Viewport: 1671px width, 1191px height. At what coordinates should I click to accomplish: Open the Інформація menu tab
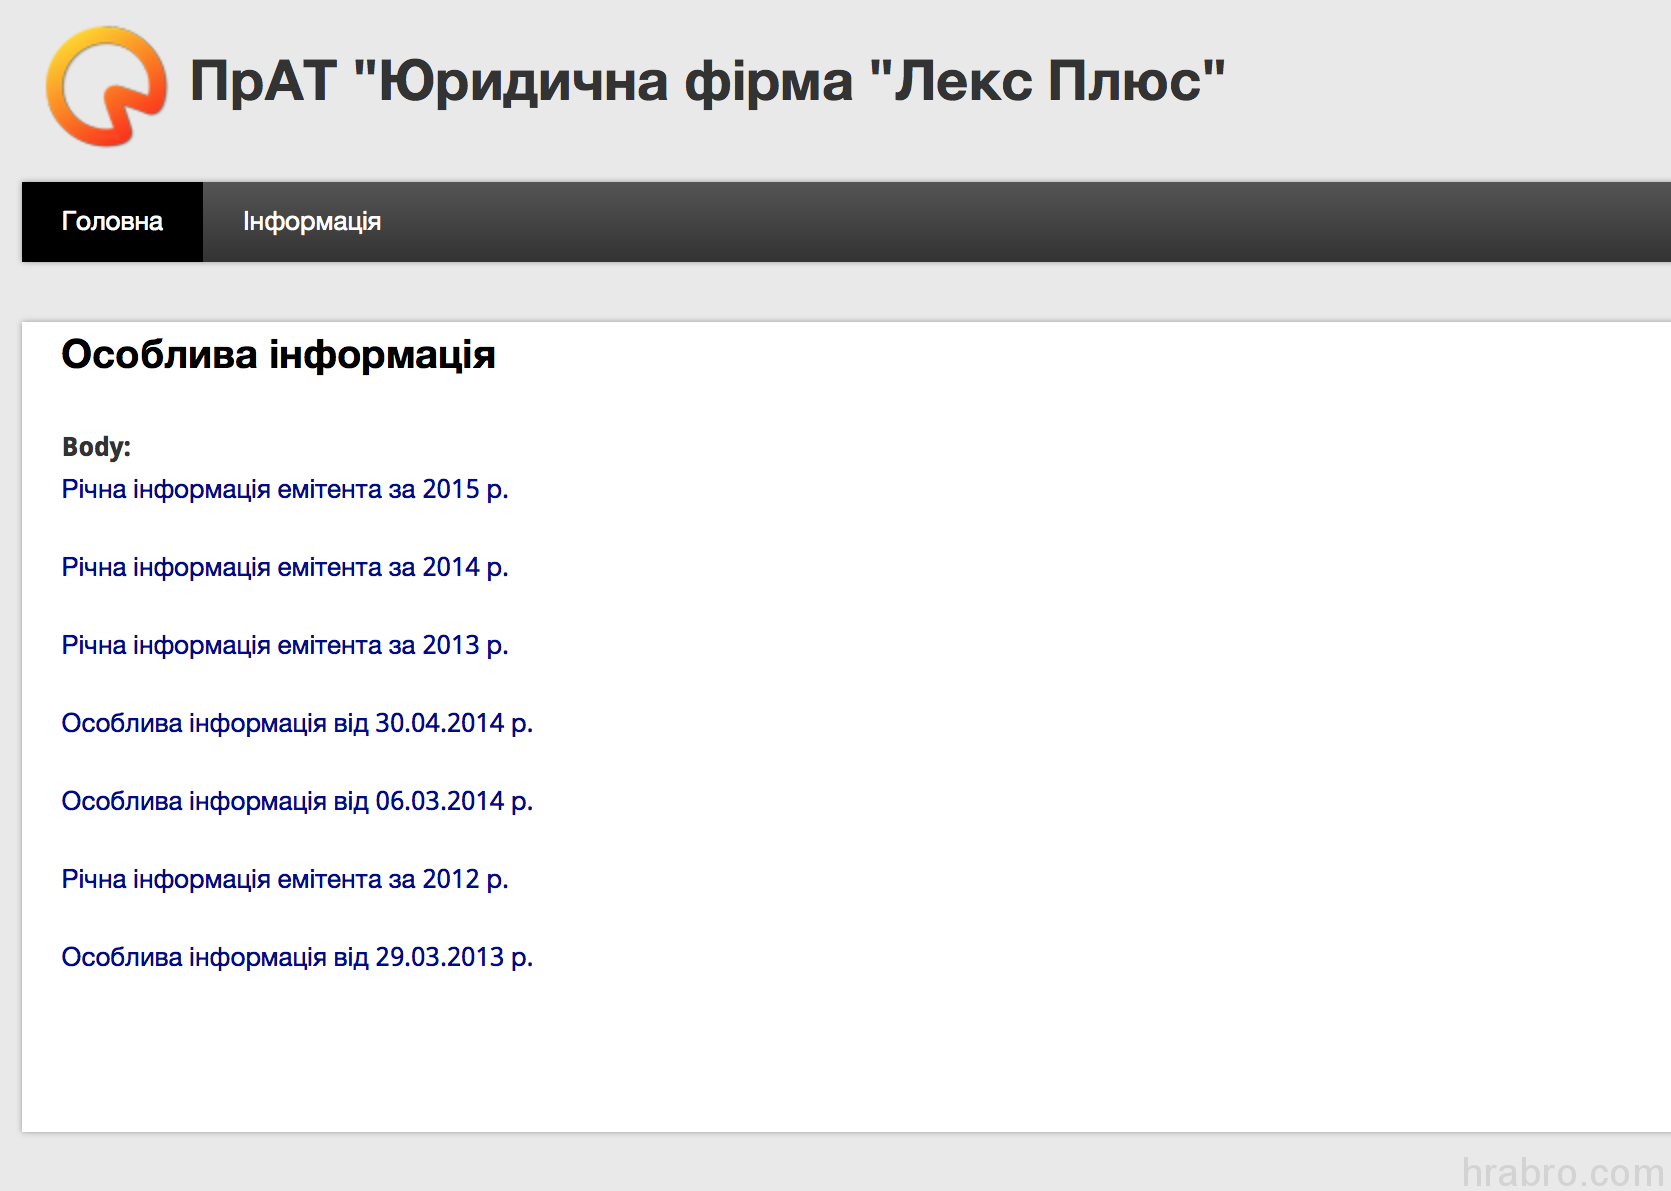[x=313, y=221]
